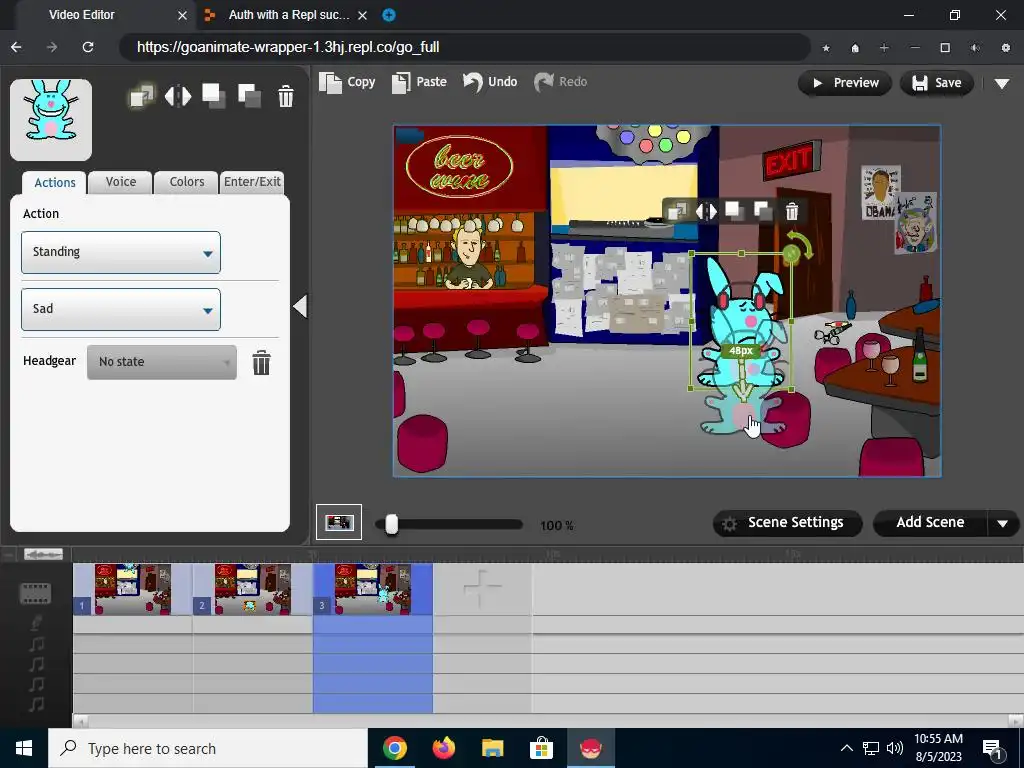Open the notifications center icon
The image size is (1024, 768).
992,749
